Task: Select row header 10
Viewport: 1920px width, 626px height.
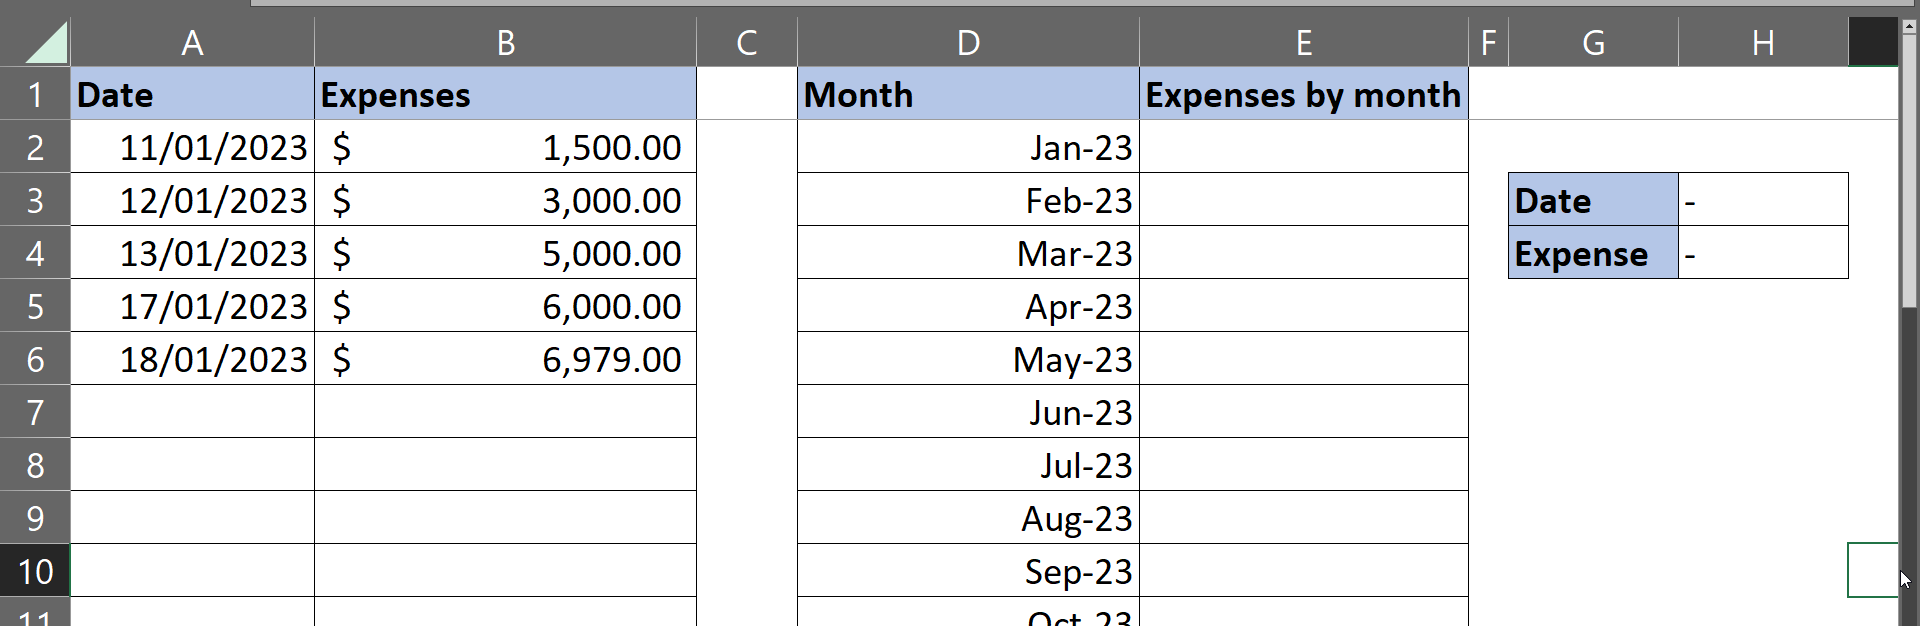Action: coord(36,571)
